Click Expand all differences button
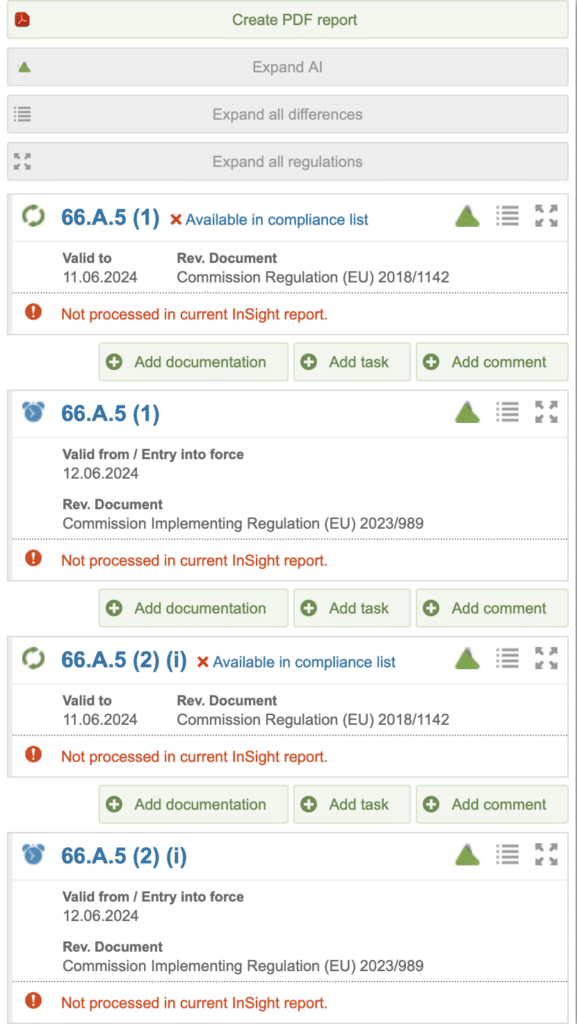Viewport: 577px width, 1024px height. 288,114
